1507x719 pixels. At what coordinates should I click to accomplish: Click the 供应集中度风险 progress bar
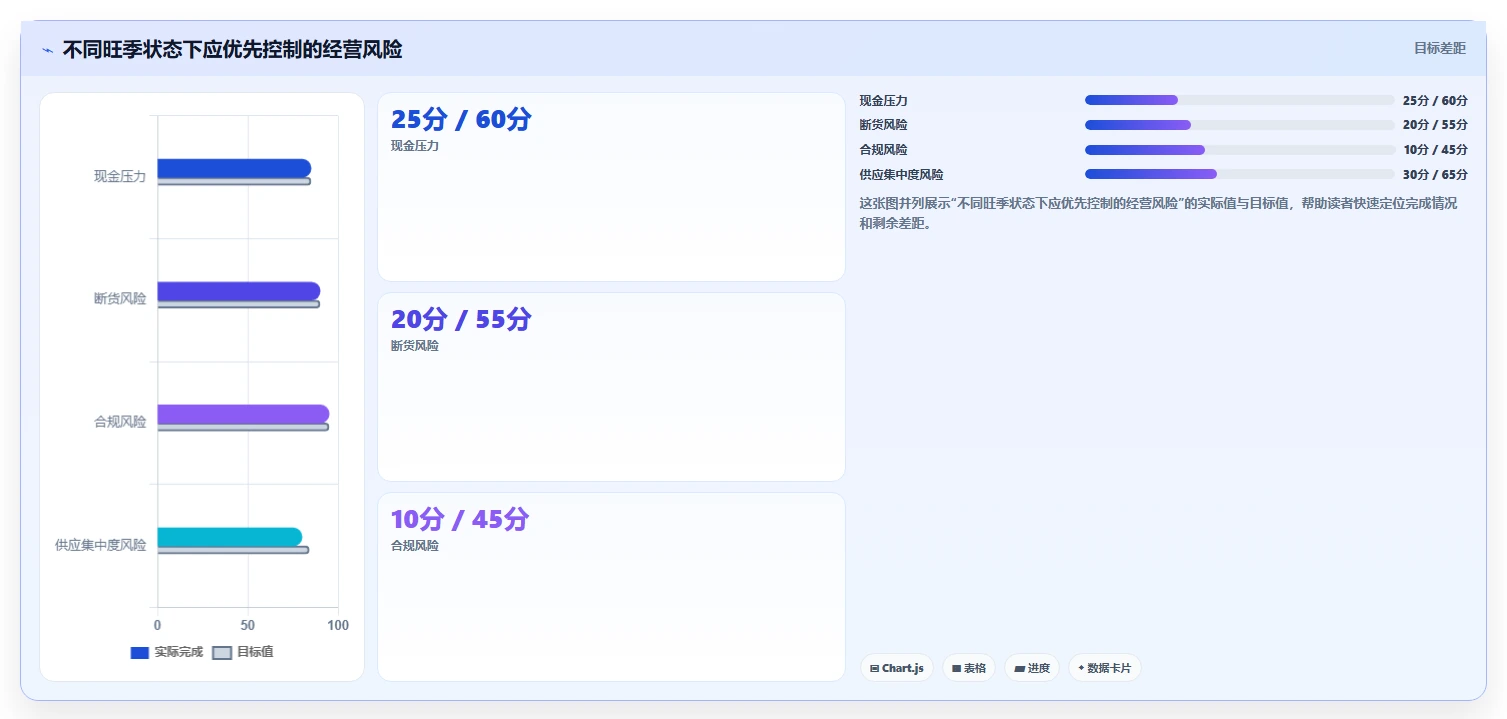[1239, 174]
